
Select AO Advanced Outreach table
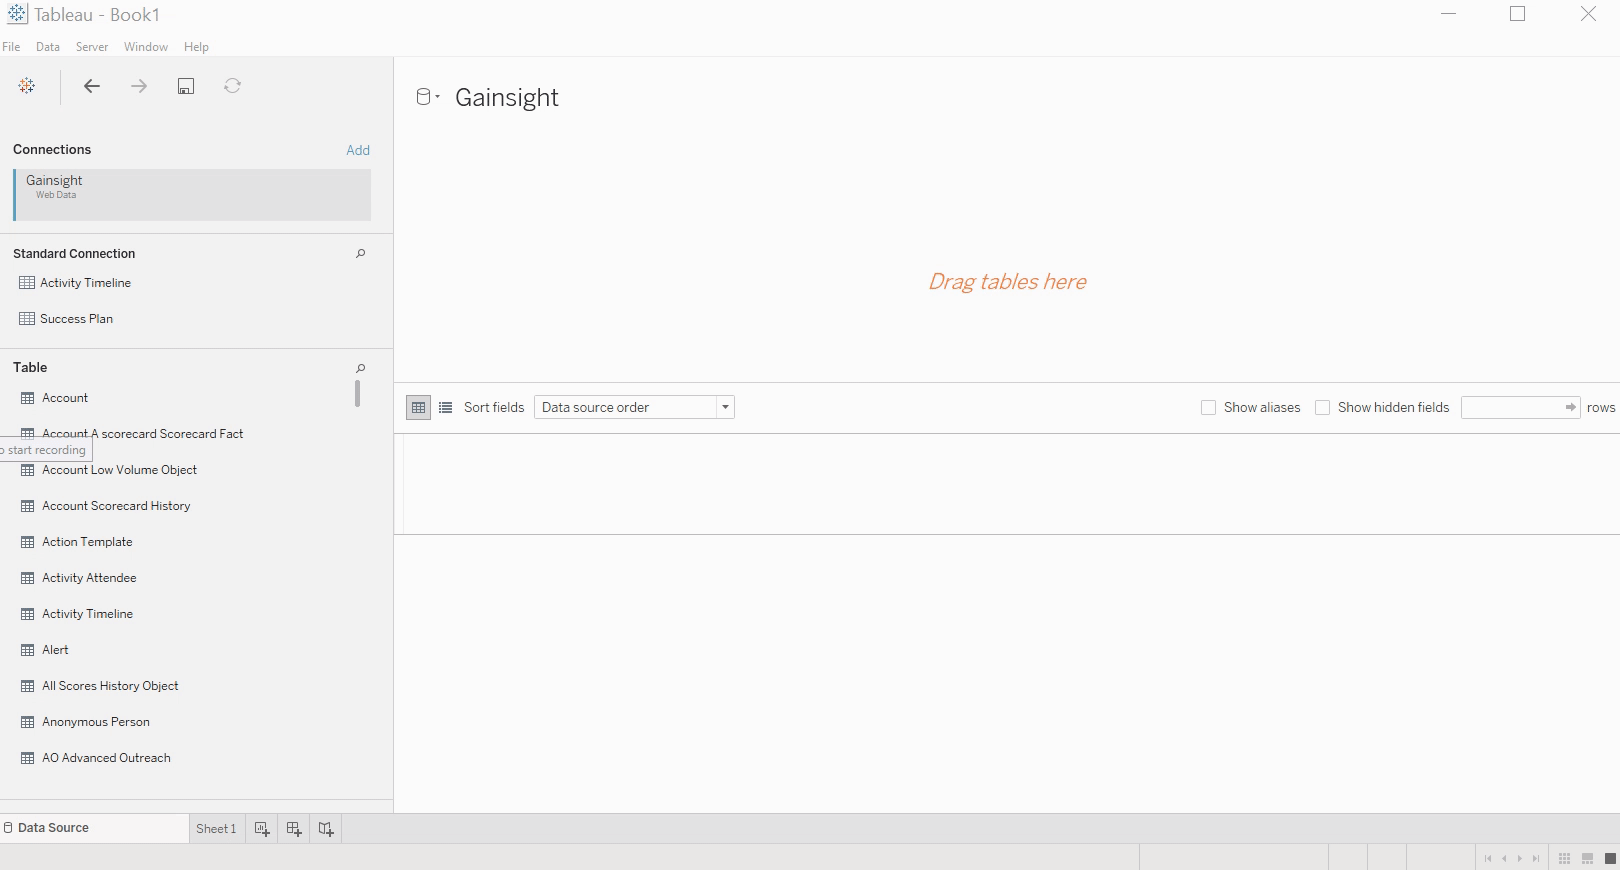pyautogui.click(x=106, y=758)
